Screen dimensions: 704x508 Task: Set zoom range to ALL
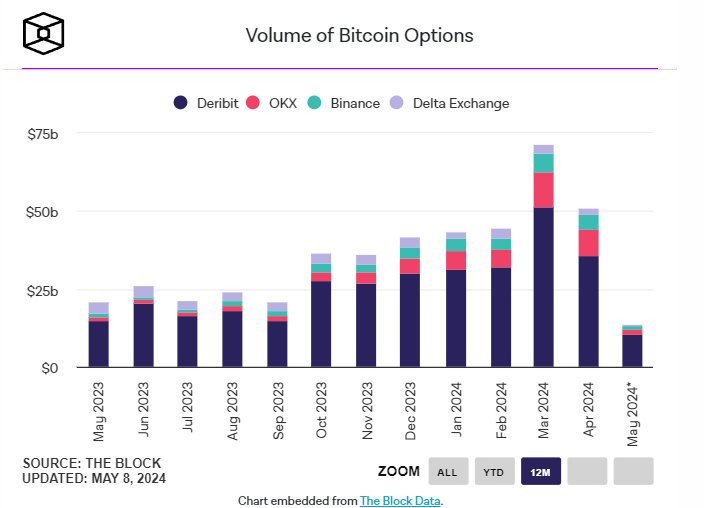click(x=448, y=471)
